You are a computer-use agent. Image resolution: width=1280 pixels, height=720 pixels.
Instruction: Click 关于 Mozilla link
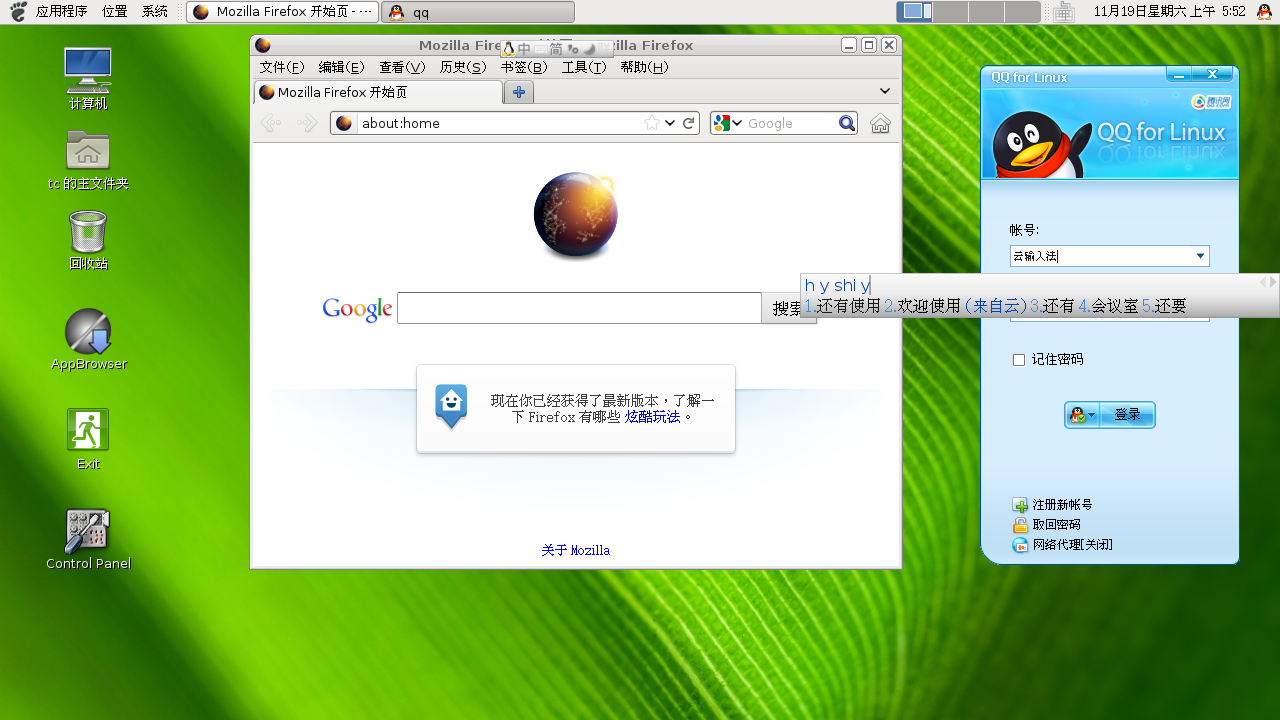(575, 550)
